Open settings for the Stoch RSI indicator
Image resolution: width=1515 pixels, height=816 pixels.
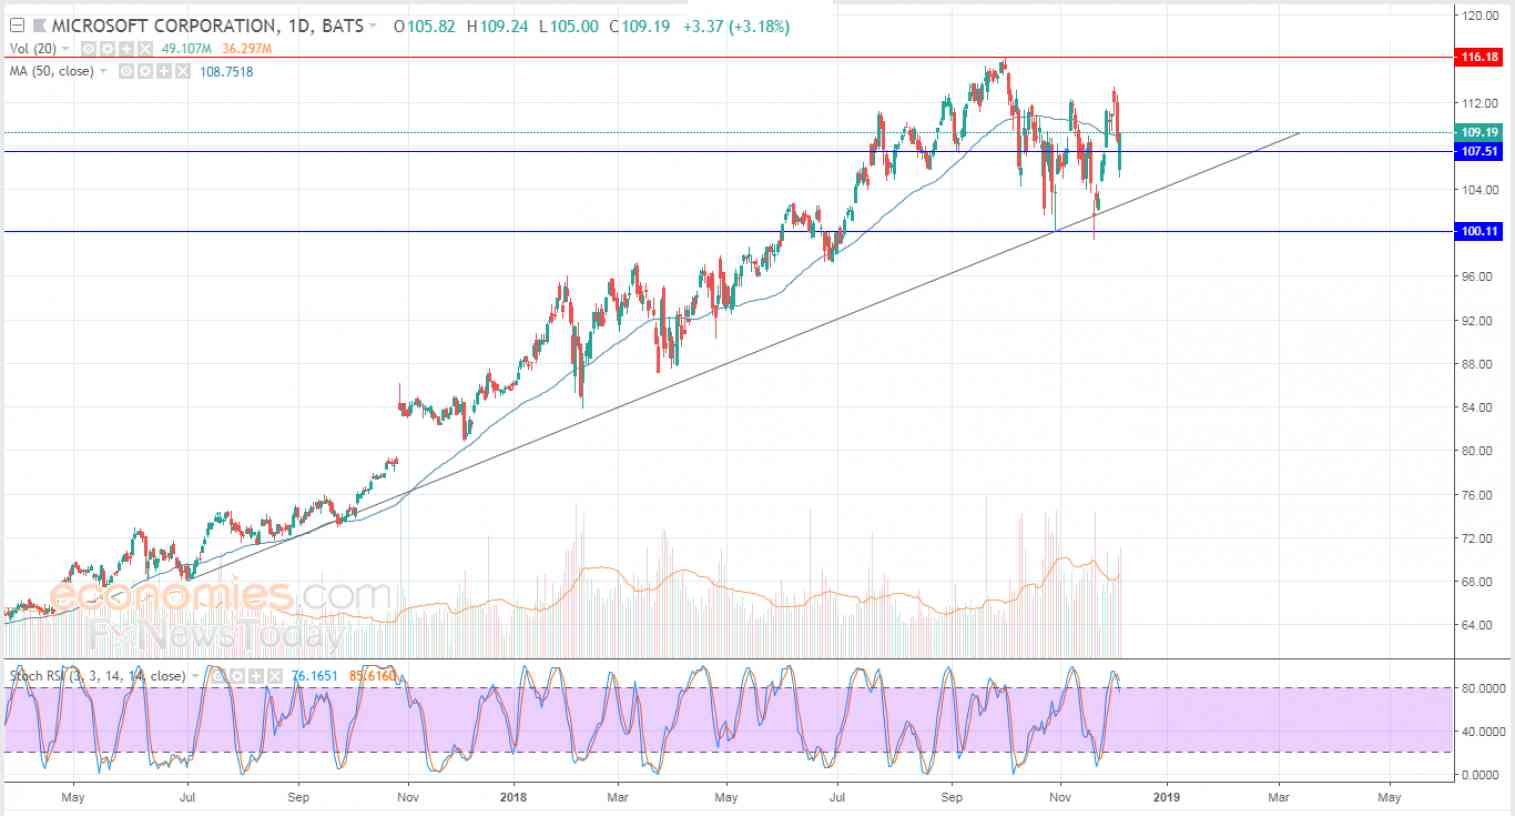click(238, 676)
